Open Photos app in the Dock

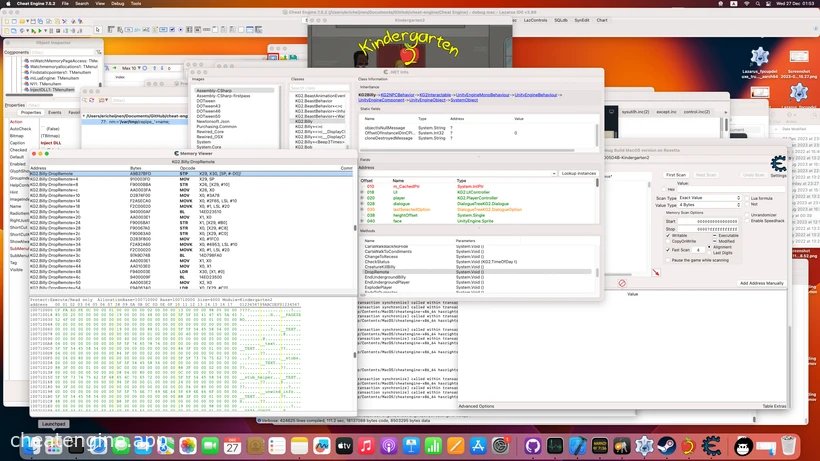pos(188,446)
